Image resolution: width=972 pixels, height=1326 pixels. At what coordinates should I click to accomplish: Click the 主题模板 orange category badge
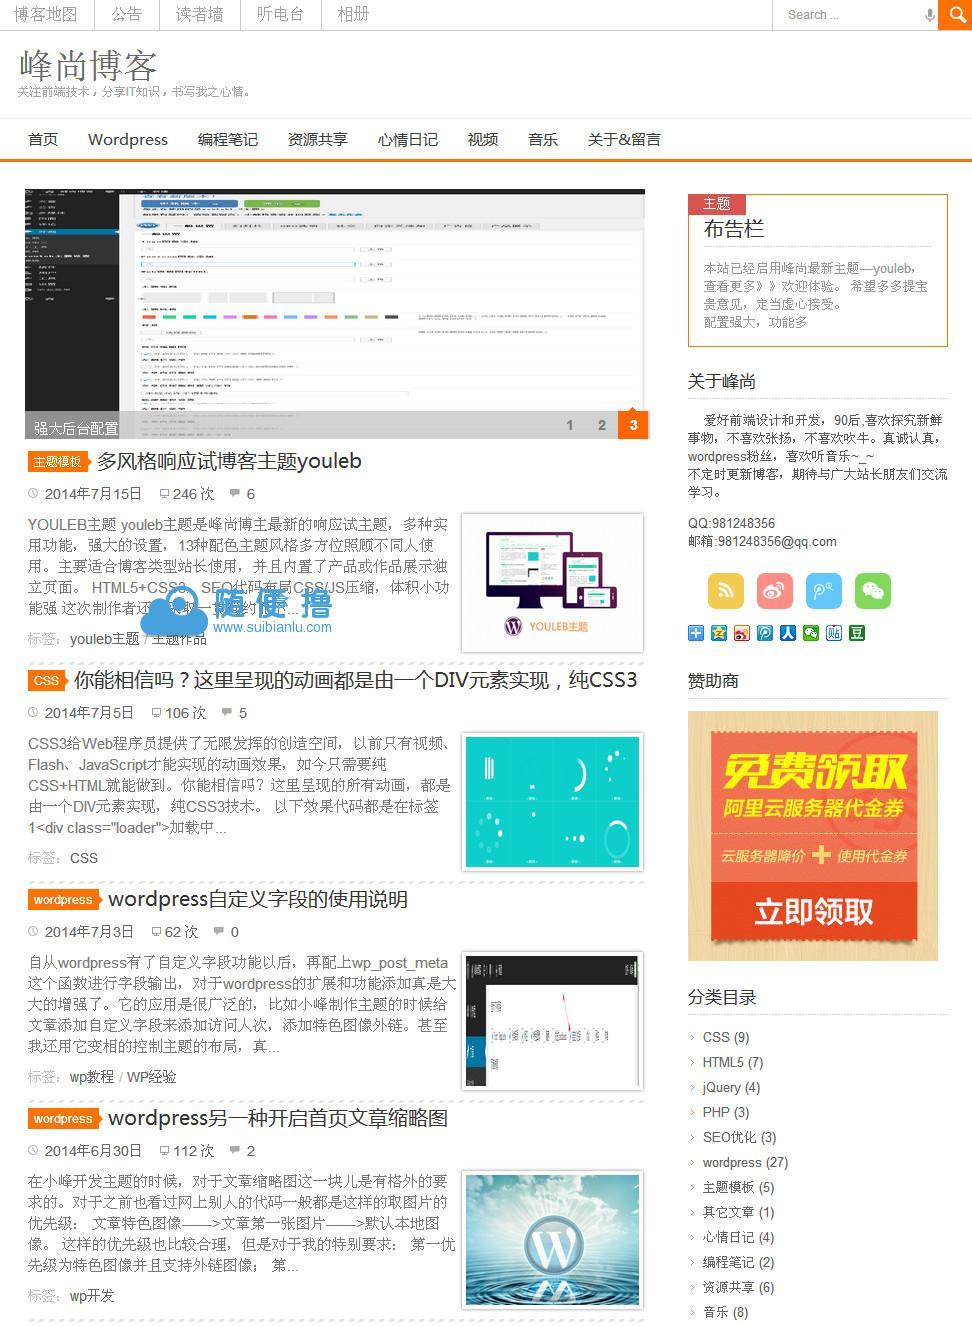[57, 461]
